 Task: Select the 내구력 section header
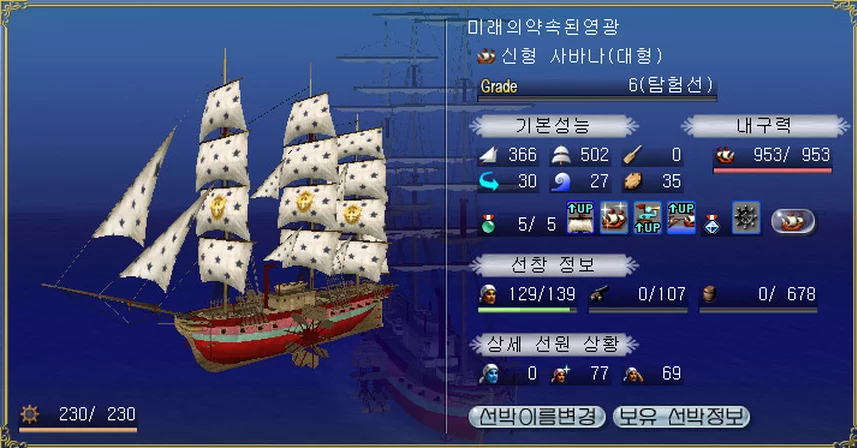click(x=764, y=126)
